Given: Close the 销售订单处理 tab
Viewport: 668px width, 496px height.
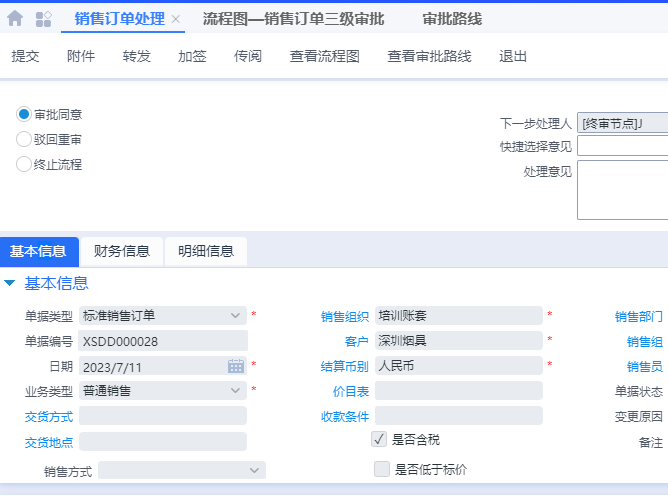Looking at the screenshot, I should [176, 20].
